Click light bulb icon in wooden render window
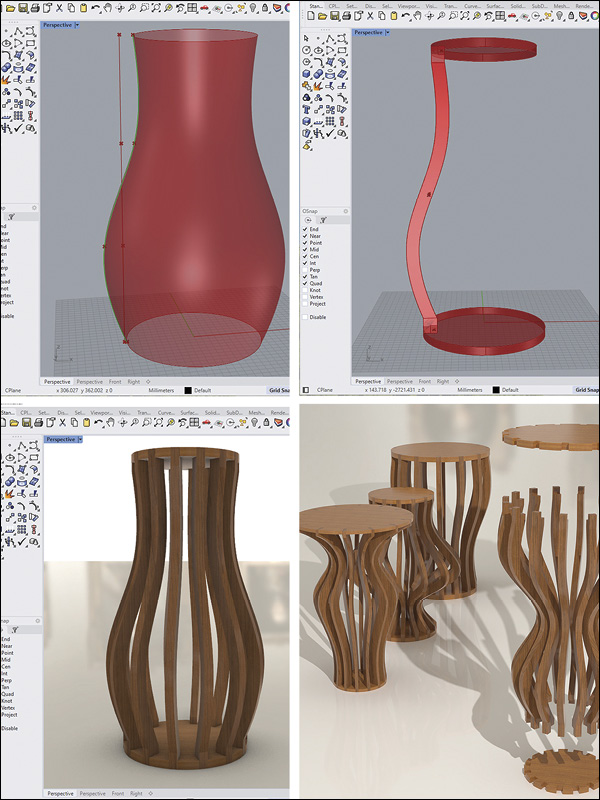Screen dimensions: 600x800 click(x=254, y=422)
